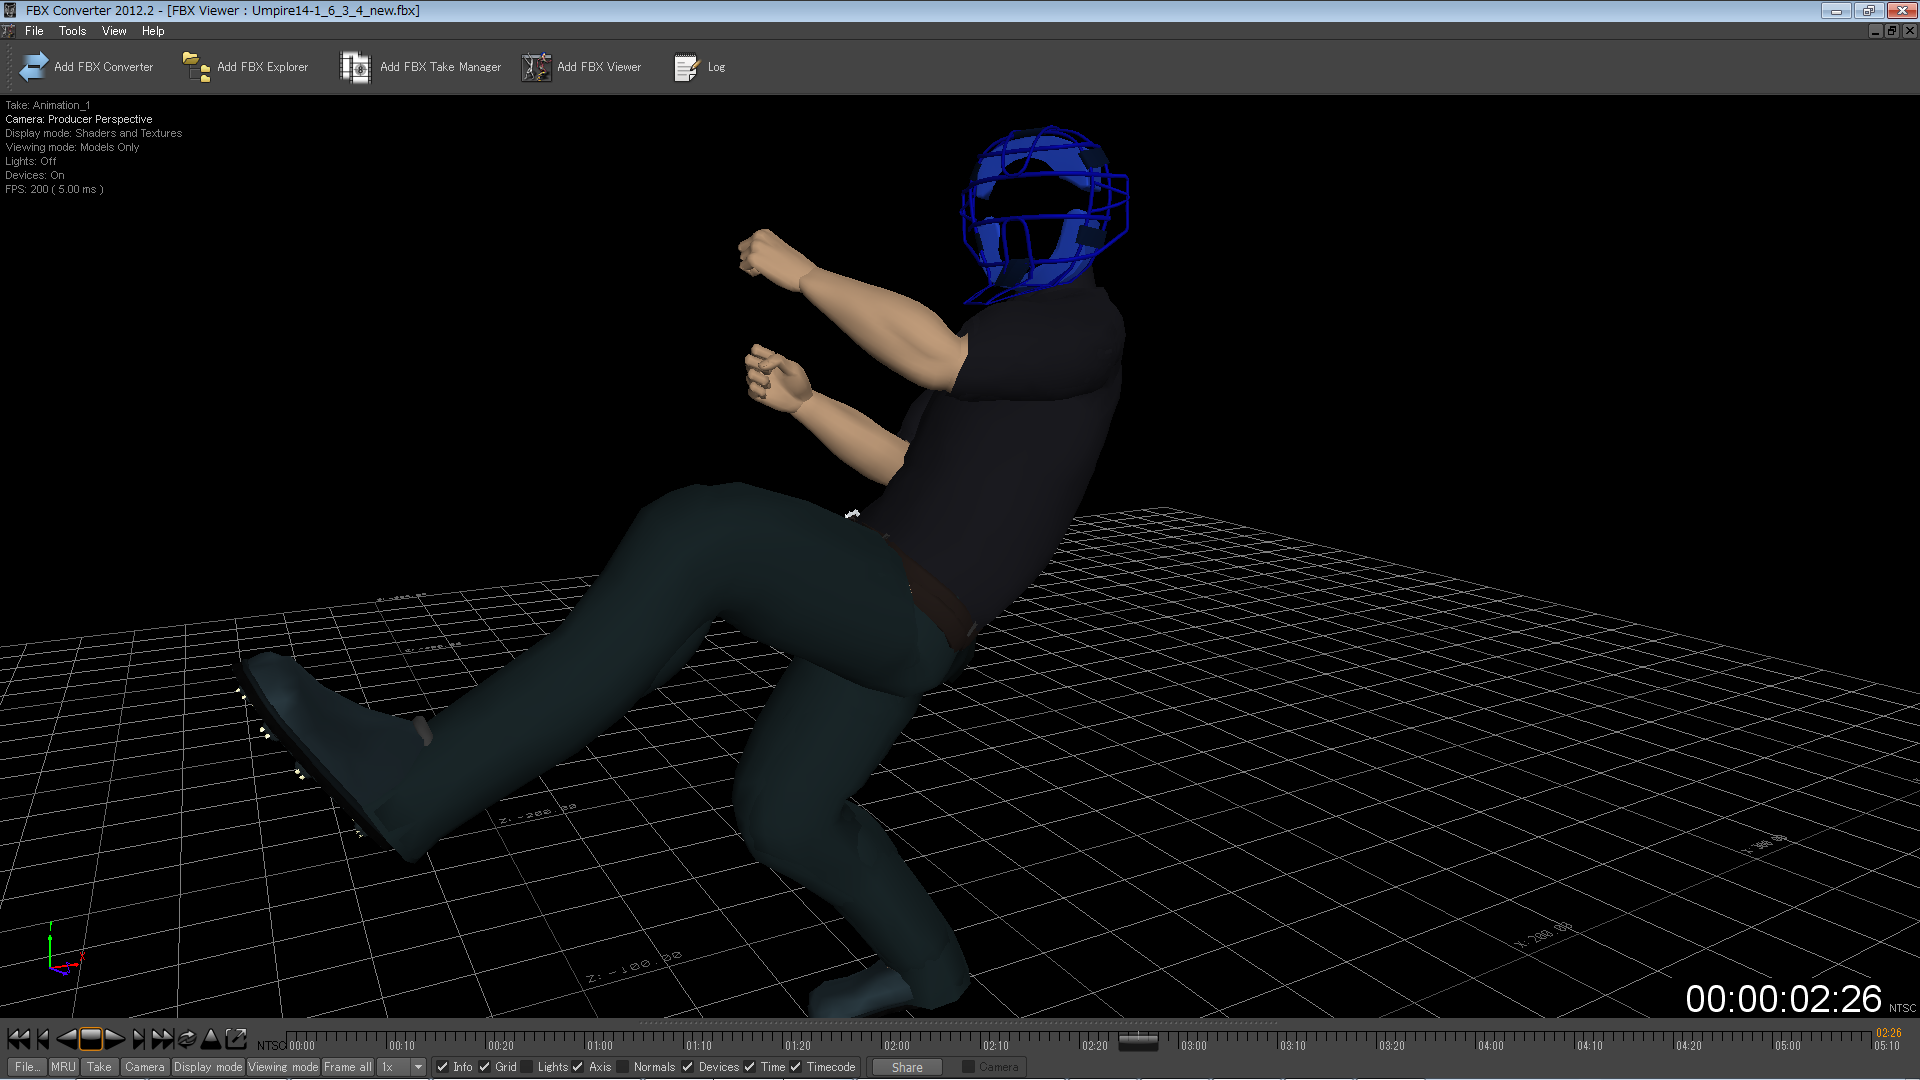This screenshot has width=1920, height=1080.
Task: Click the application icon in title bar
Action: [11, 10]
